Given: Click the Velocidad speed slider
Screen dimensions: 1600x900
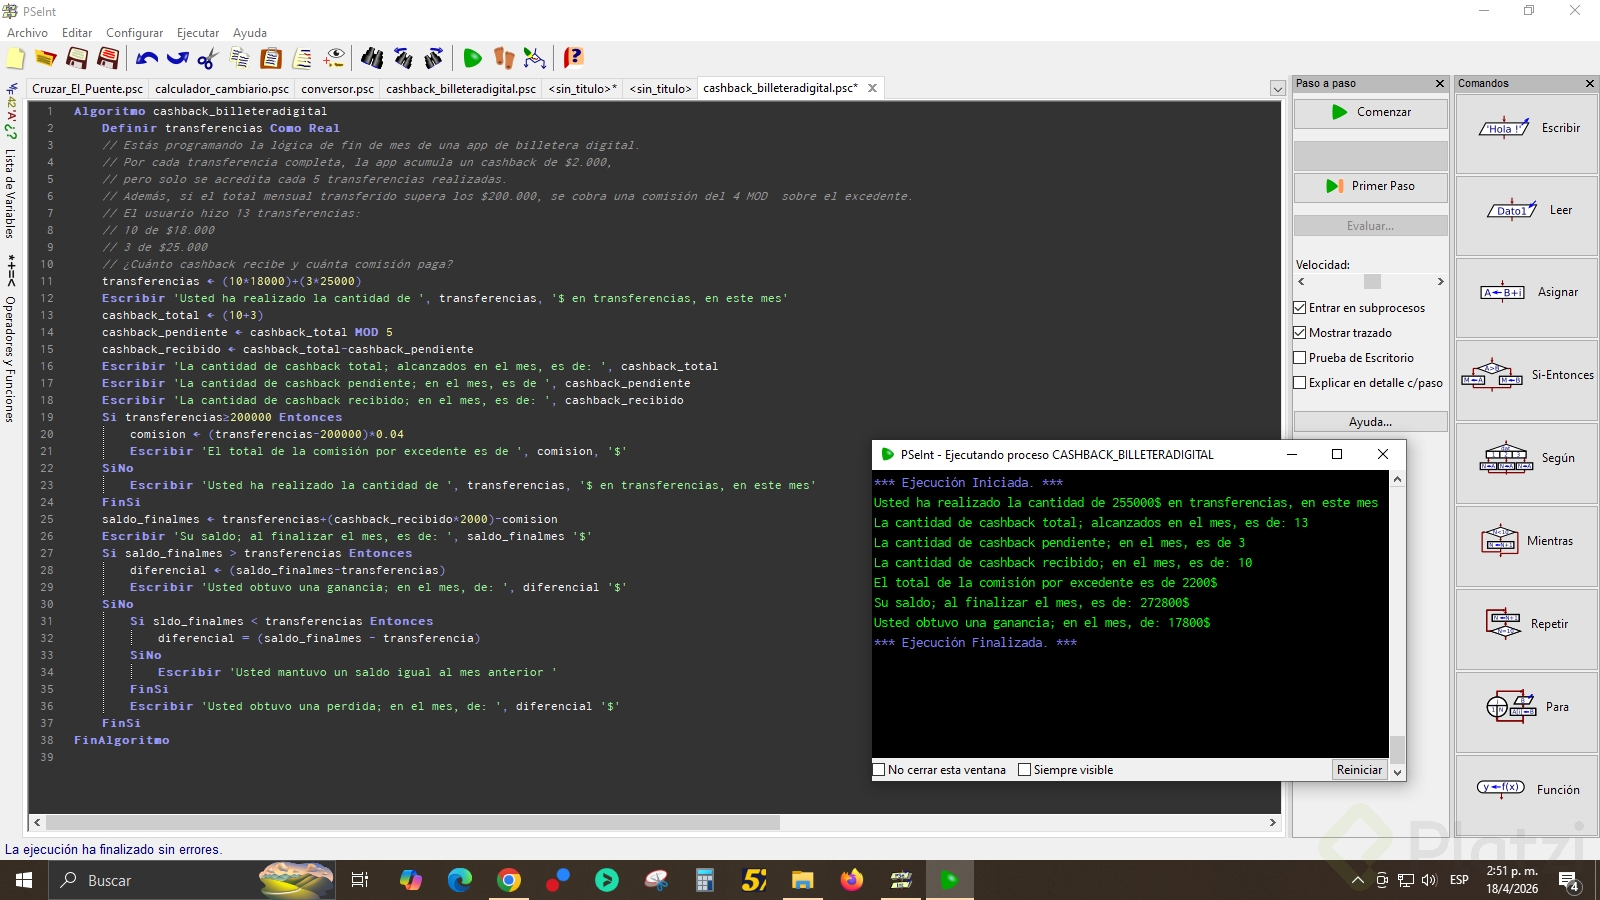Looking at the screenshot, I should coord(1371,282).
